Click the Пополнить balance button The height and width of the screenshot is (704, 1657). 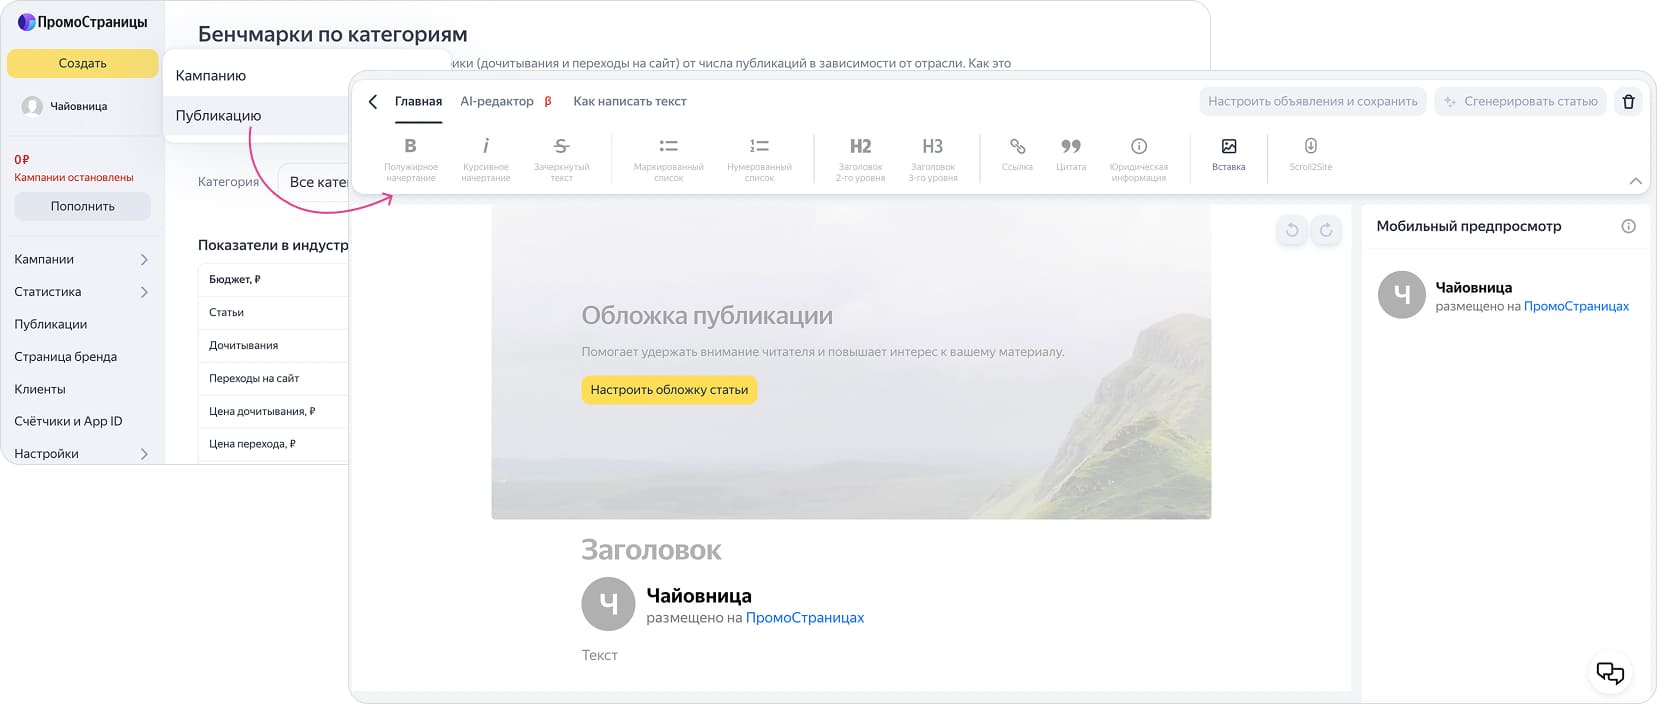tap(82, 206)
